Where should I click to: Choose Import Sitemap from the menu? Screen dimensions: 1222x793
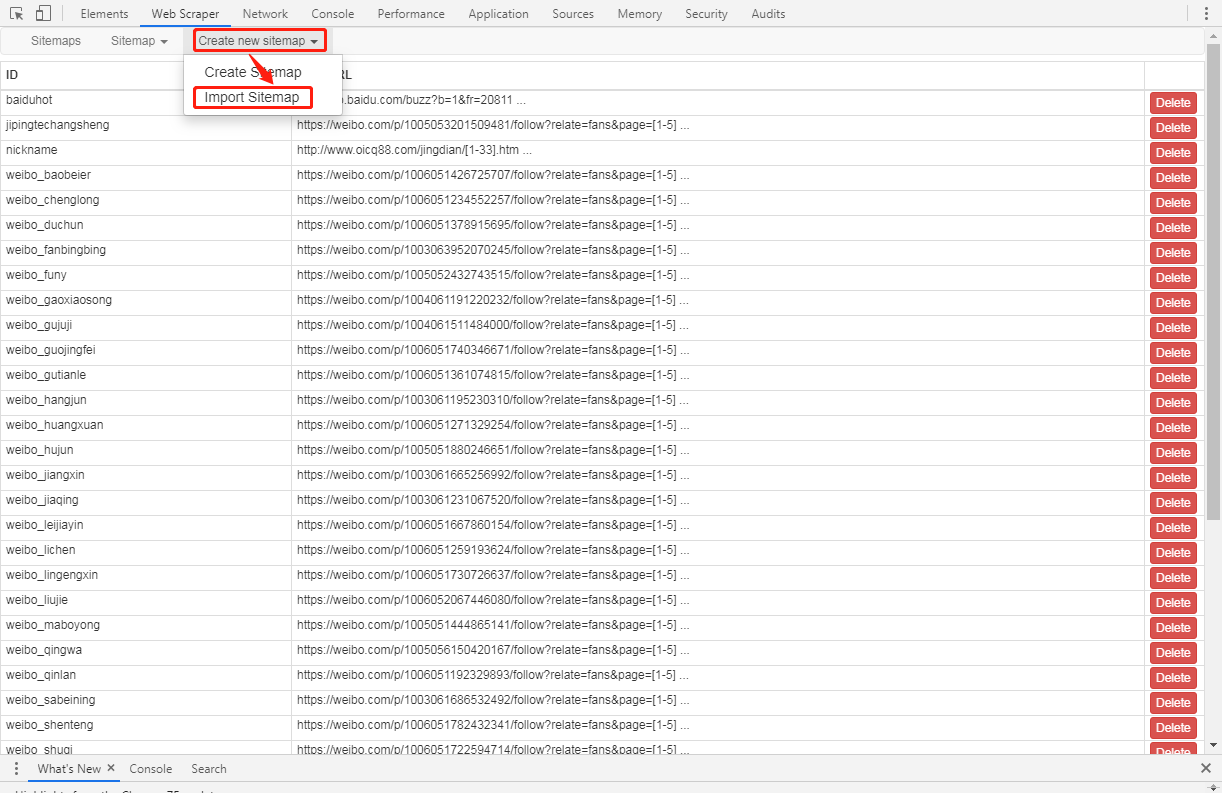[x=252, y=97]
